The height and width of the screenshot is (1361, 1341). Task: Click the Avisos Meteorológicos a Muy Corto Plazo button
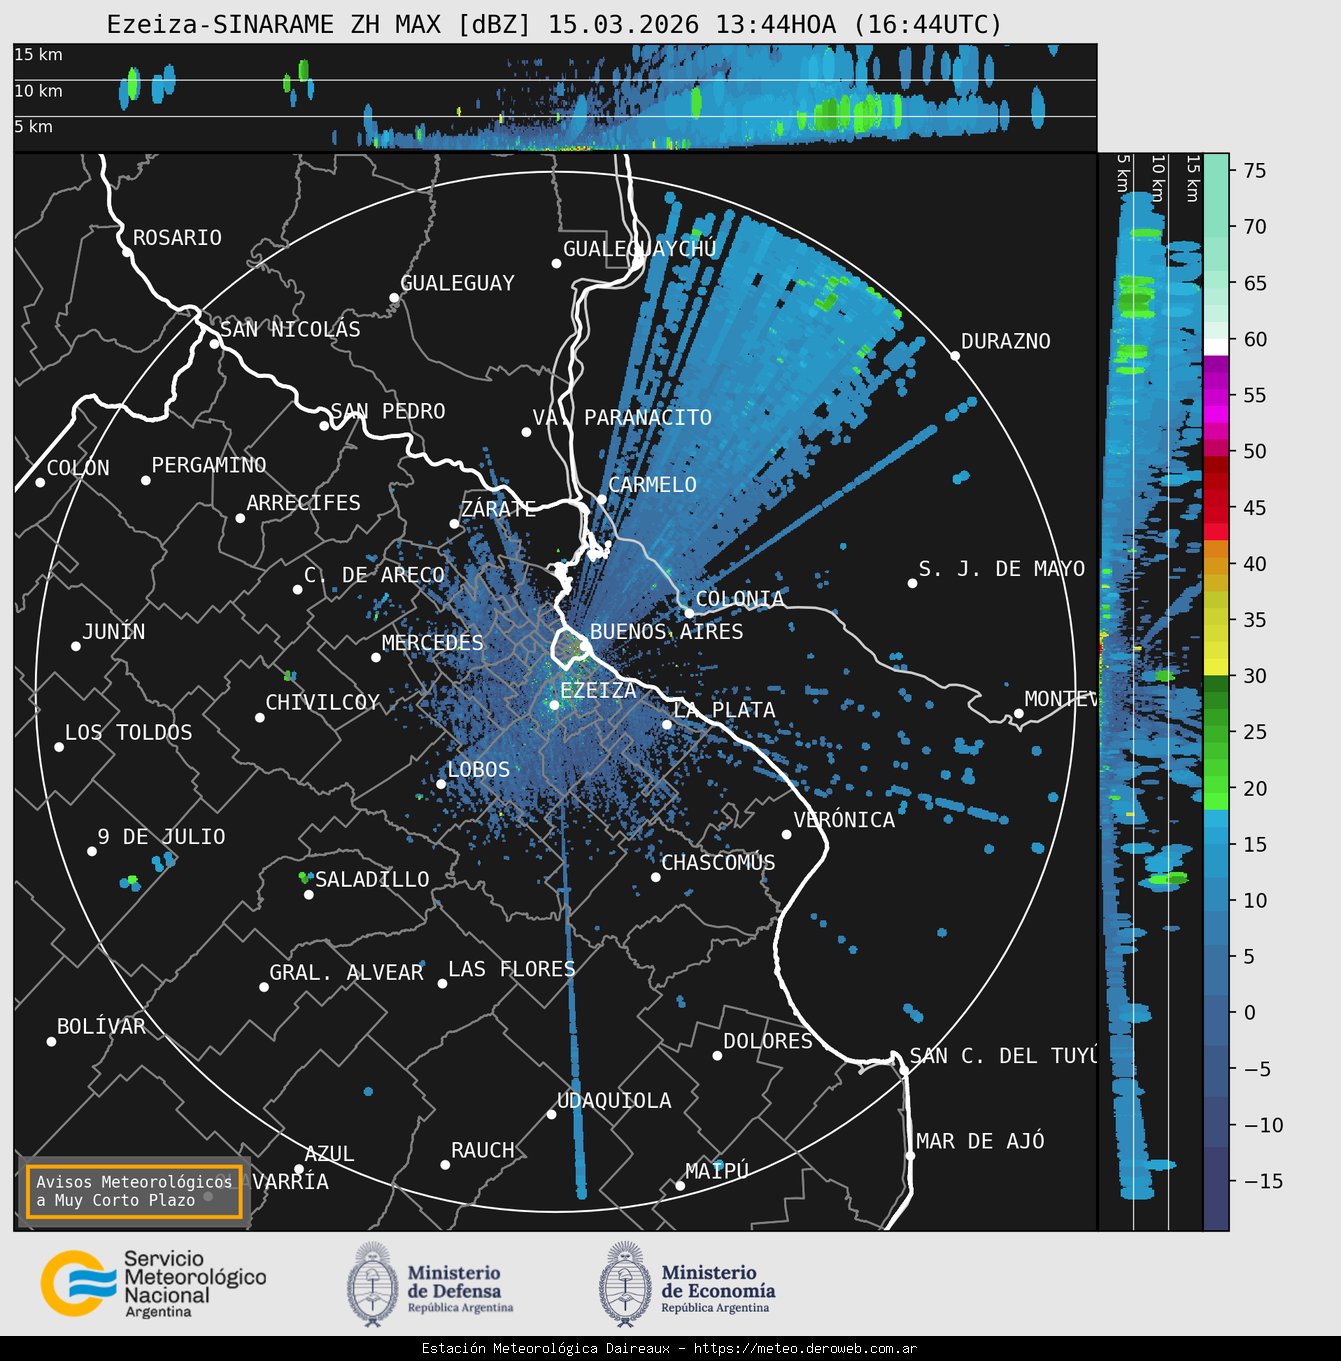coord(134,1191)
